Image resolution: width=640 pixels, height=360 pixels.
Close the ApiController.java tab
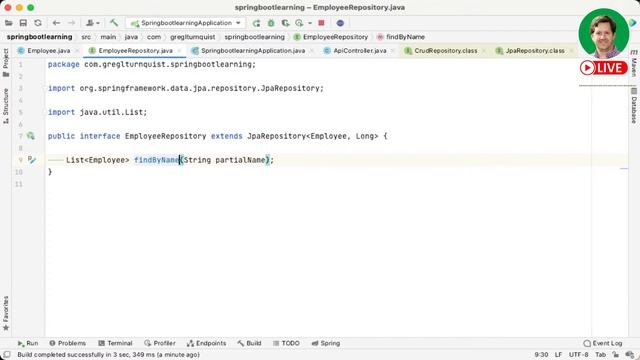(393, 51)
